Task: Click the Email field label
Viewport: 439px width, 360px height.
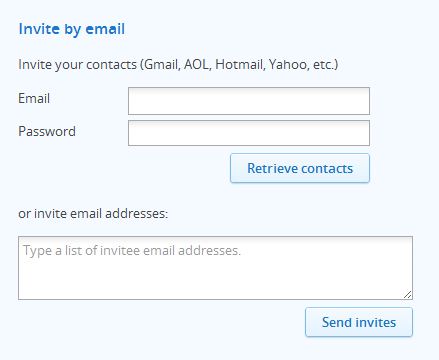Action: tap(34, 98)
